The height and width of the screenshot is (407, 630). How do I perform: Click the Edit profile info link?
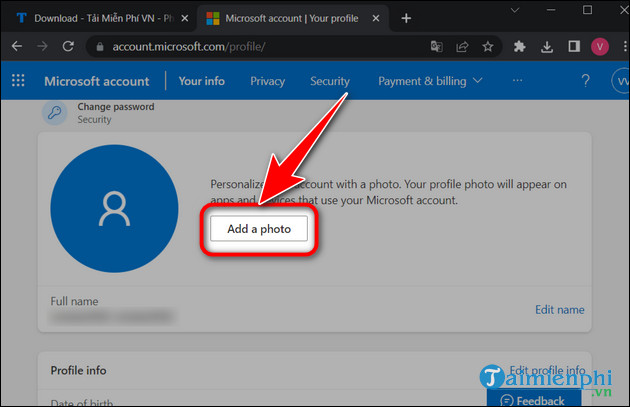[547, 370]
